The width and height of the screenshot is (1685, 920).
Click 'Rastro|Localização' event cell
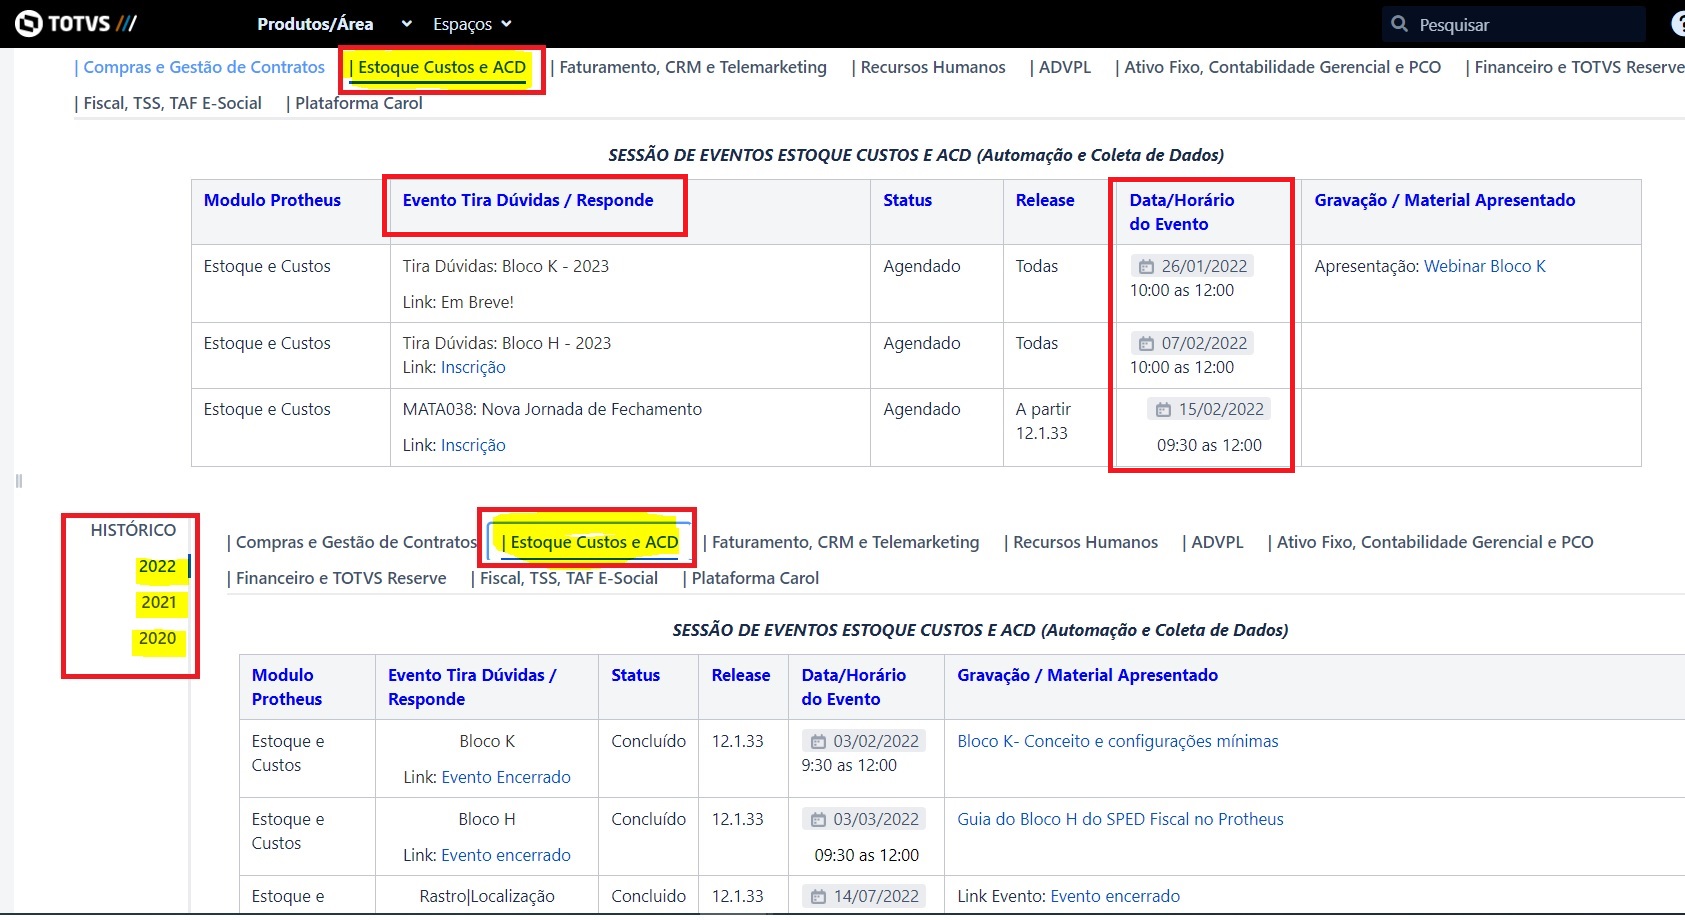[487, 896]
